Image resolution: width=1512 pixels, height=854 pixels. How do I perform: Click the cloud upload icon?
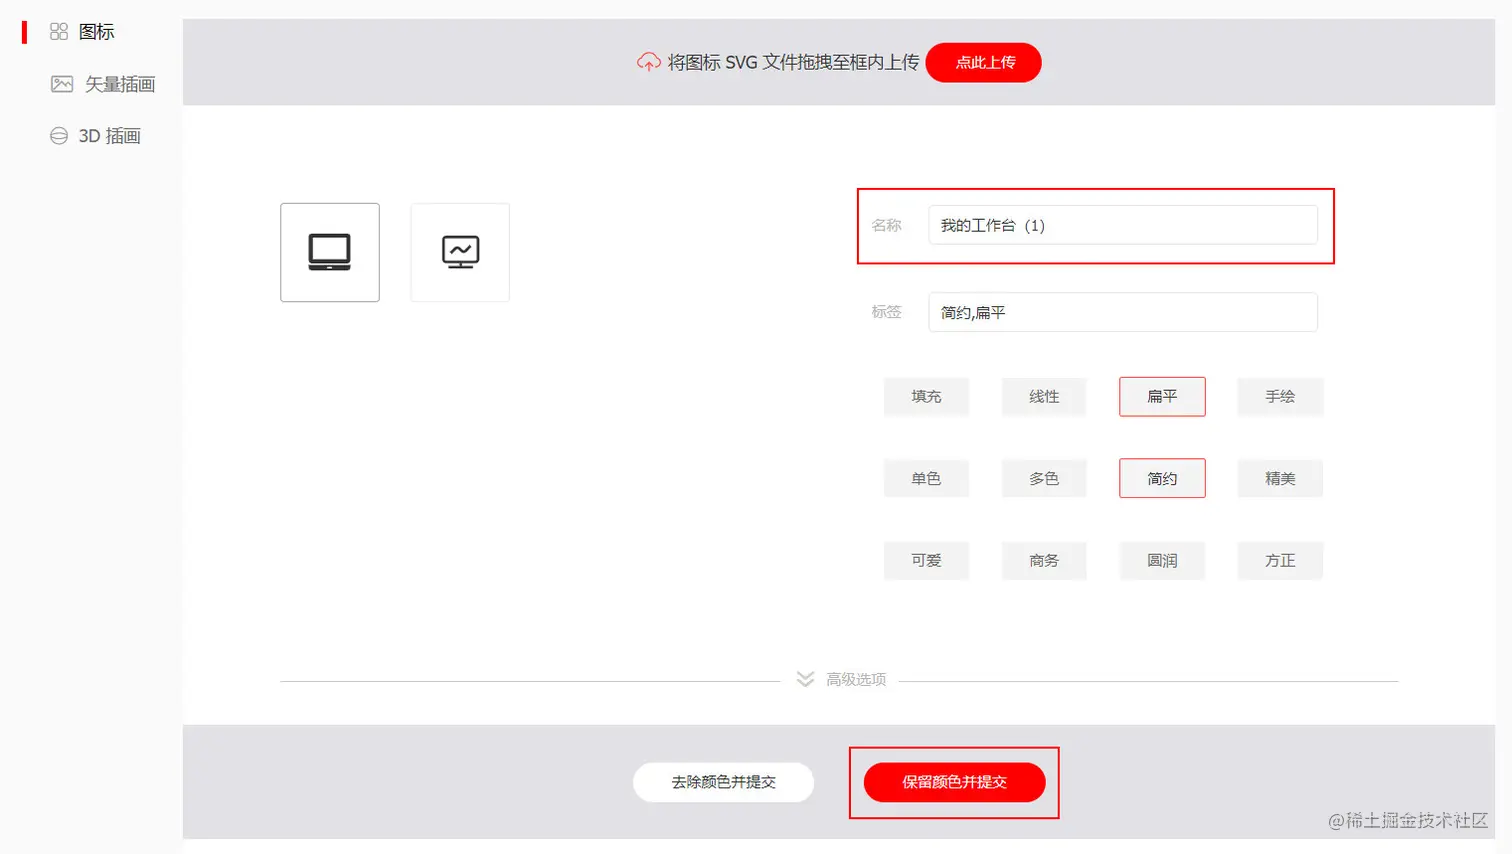(648, 62)
